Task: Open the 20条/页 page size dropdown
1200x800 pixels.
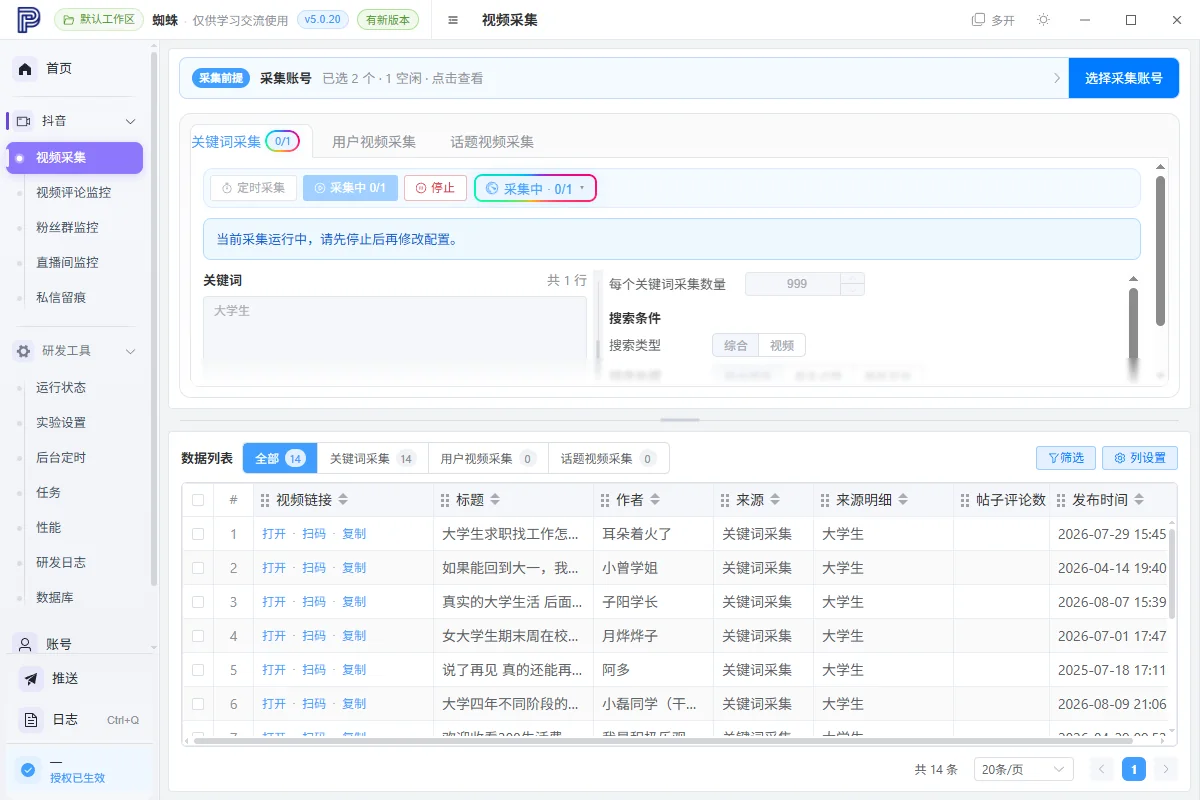Action: click(1023, 769)
